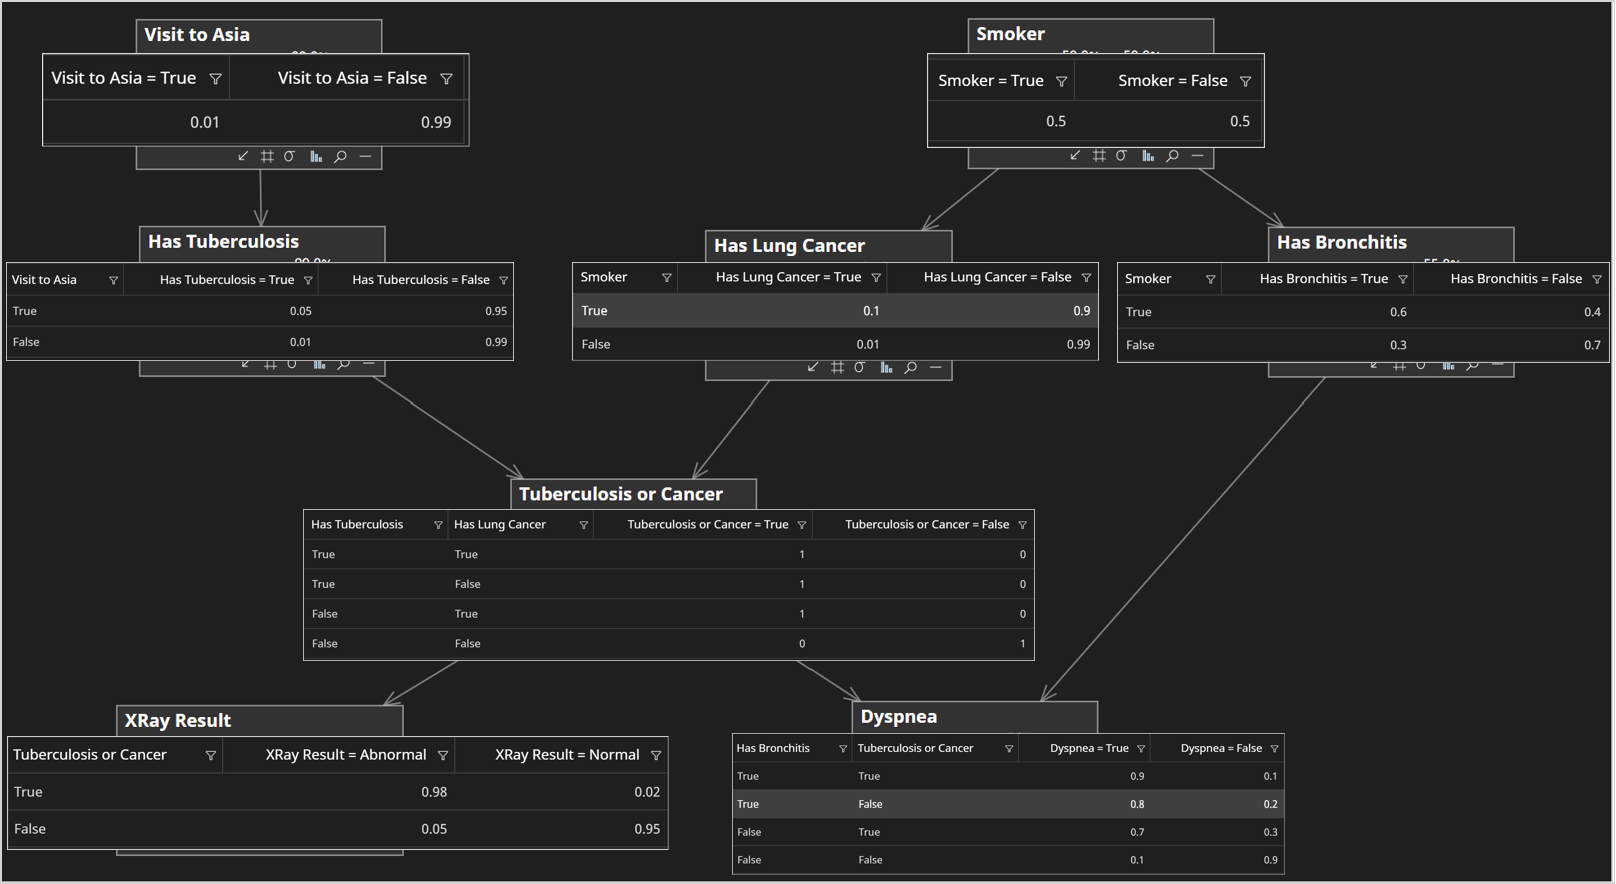Click the magnifier icon under Has Lung Cancer
The width and height of the screenshot is (1616, 884).
(911, 368)
